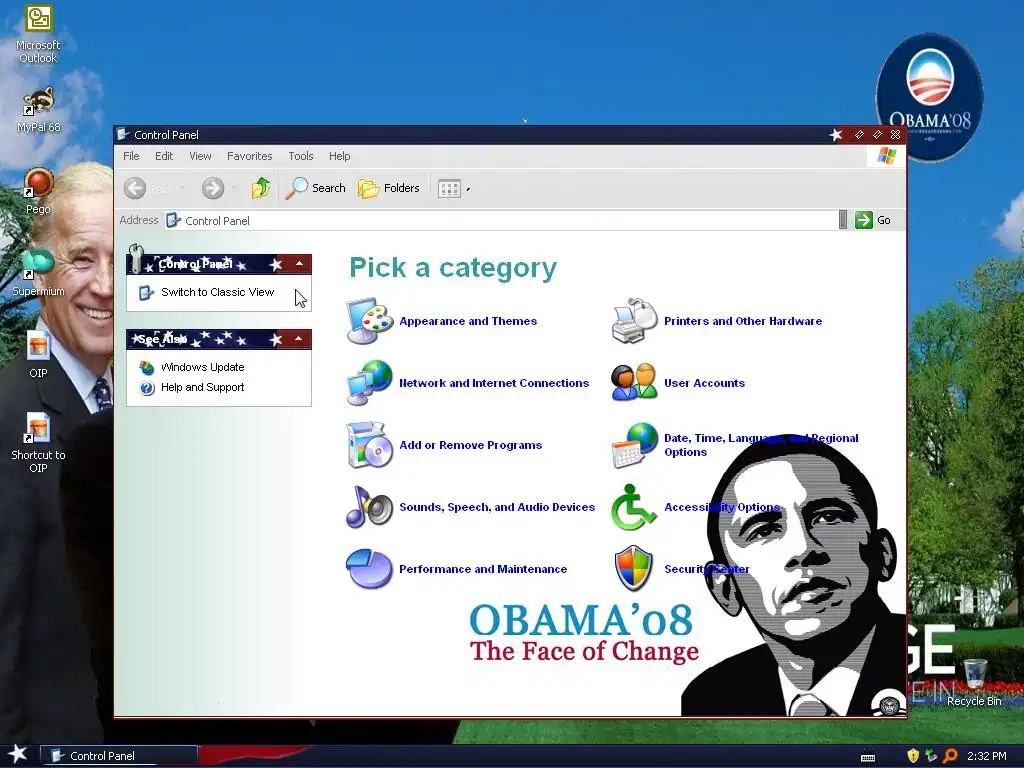Expand the Address bar dropdown

[x=843, y=220]
